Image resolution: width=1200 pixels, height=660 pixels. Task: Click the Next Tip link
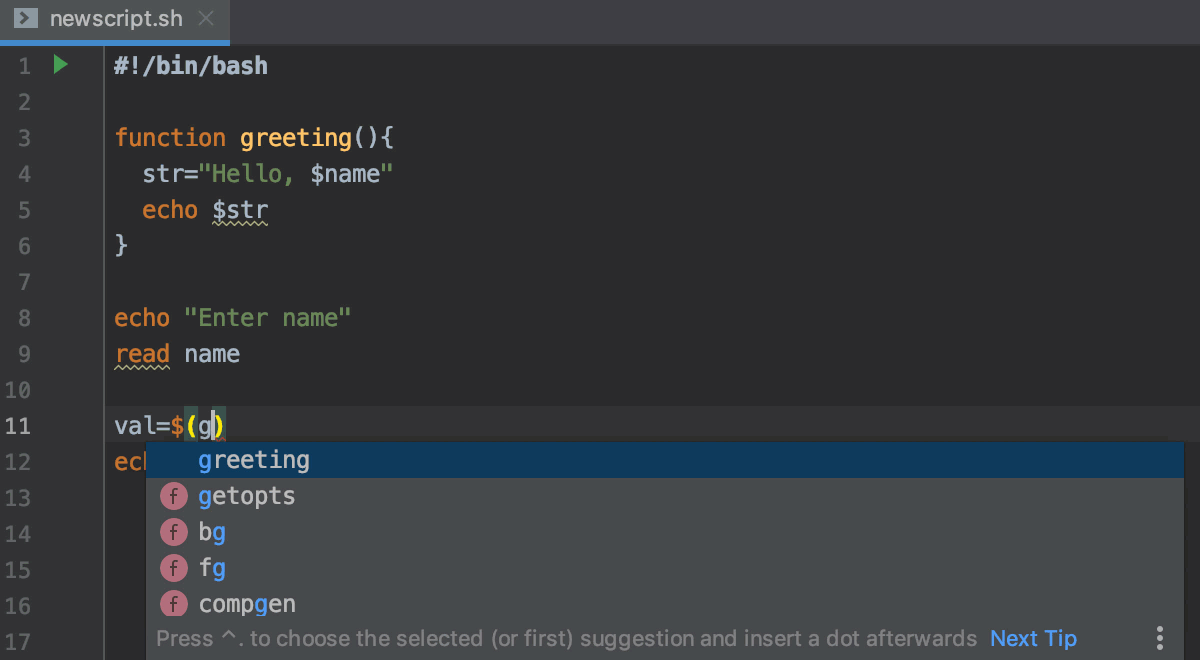[x=1033, y=638]
